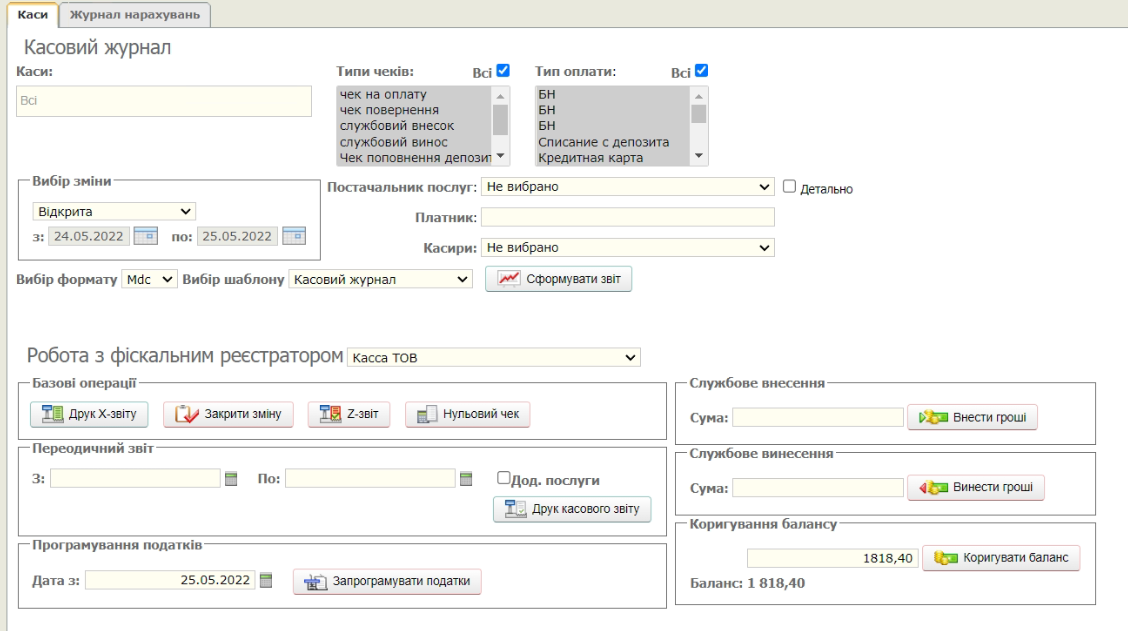Open fiscal registrar dropdown 'Касса ТОВ'

tap(492, 357)
